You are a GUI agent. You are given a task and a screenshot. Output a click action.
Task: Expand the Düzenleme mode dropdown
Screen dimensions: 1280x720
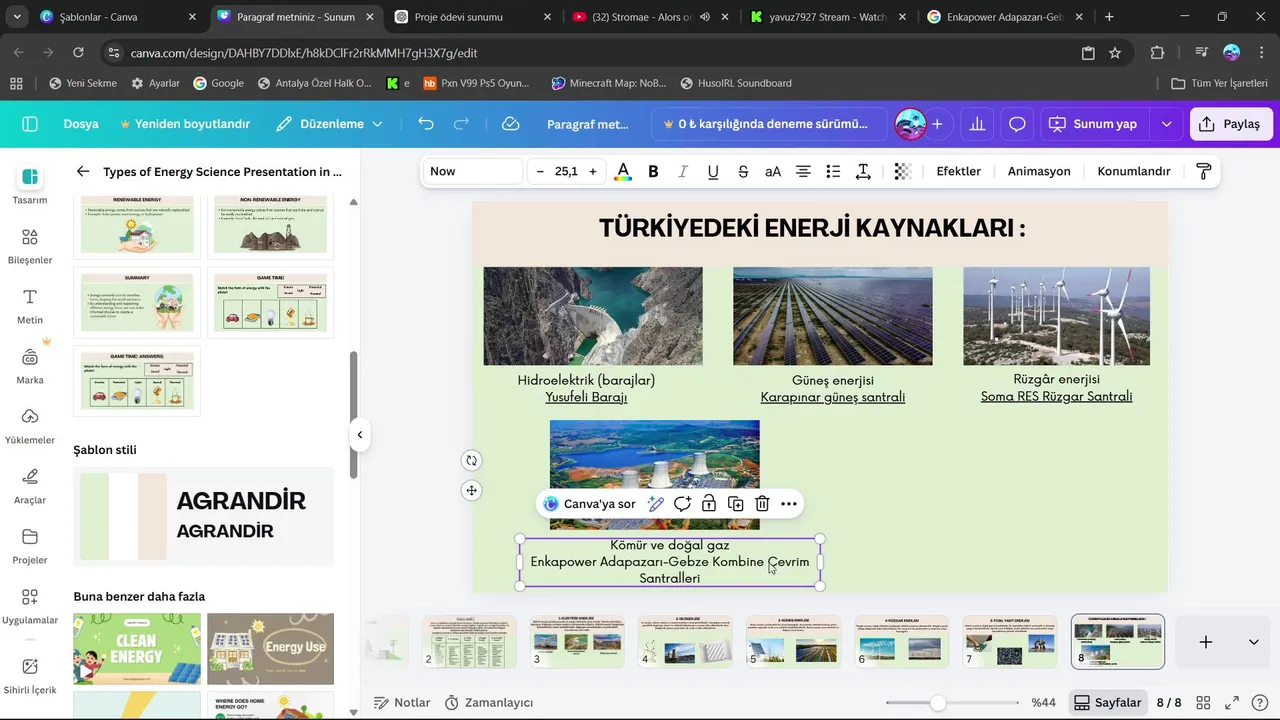tap(329, 124)
